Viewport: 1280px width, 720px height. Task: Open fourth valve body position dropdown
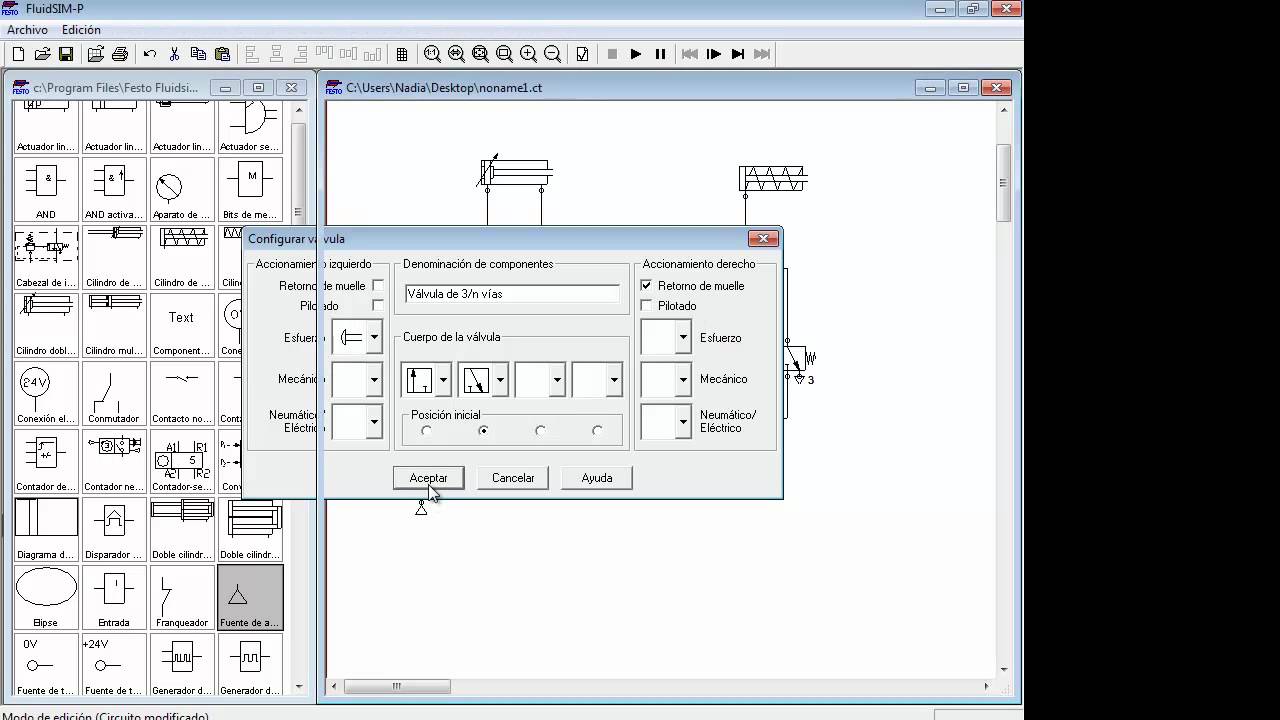[615, 379]
